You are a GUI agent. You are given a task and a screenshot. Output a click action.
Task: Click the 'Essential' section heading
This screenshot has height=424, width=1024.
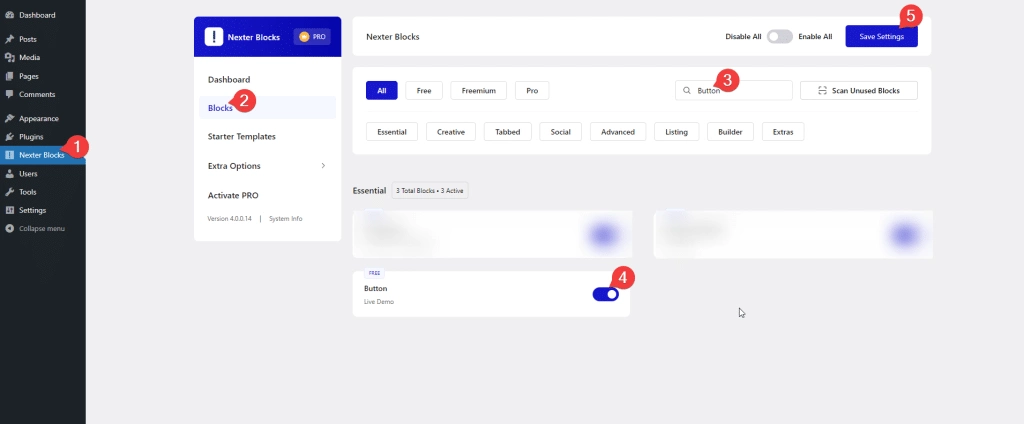click(370, 191)
